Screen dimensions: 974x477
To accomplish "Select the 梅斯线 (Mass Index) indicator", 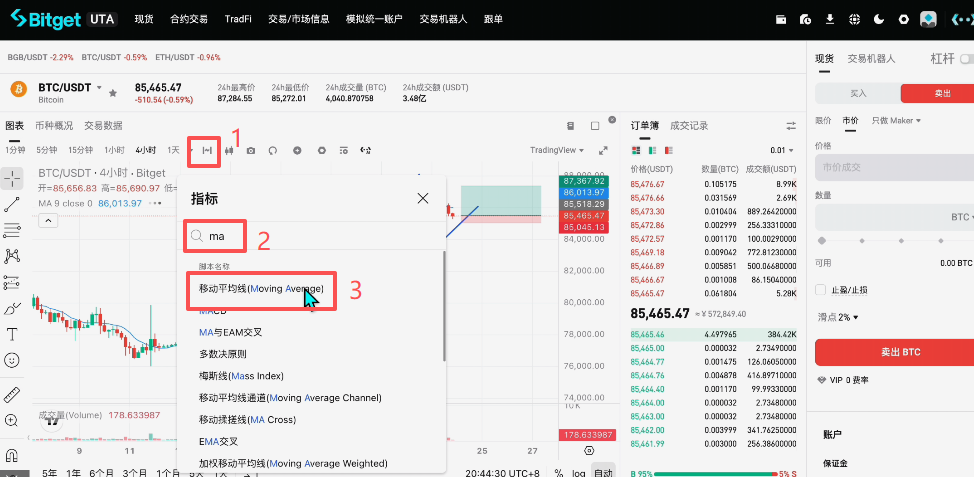I will pos(241,376).
